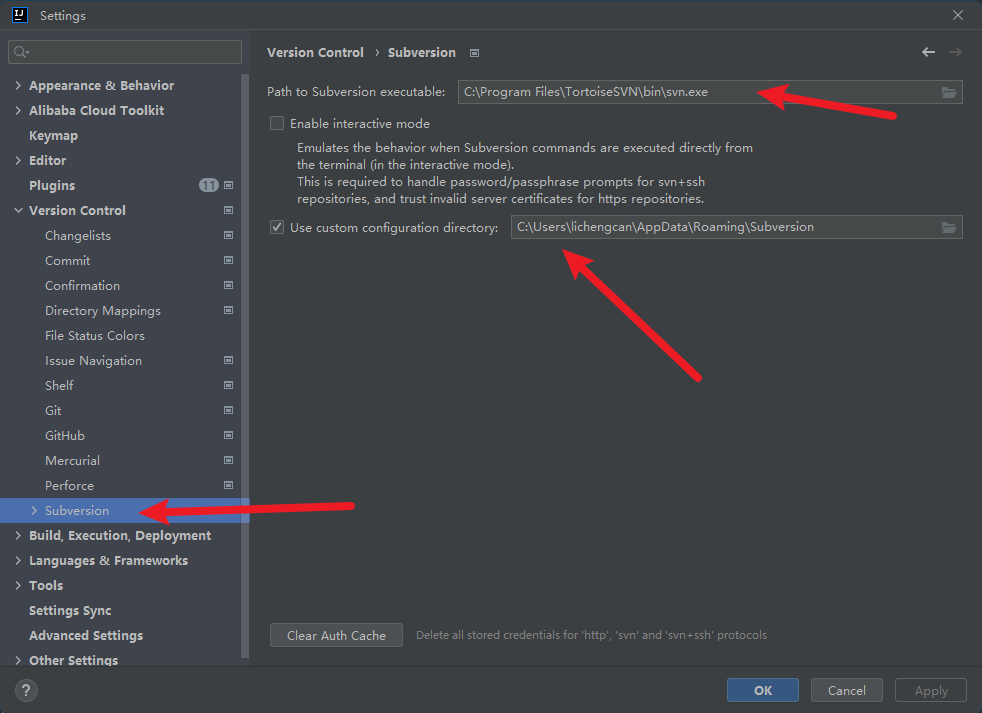982x713 pixels.
Task: Click the settings tree vertical scrollbar
Action: coord(245,366)
